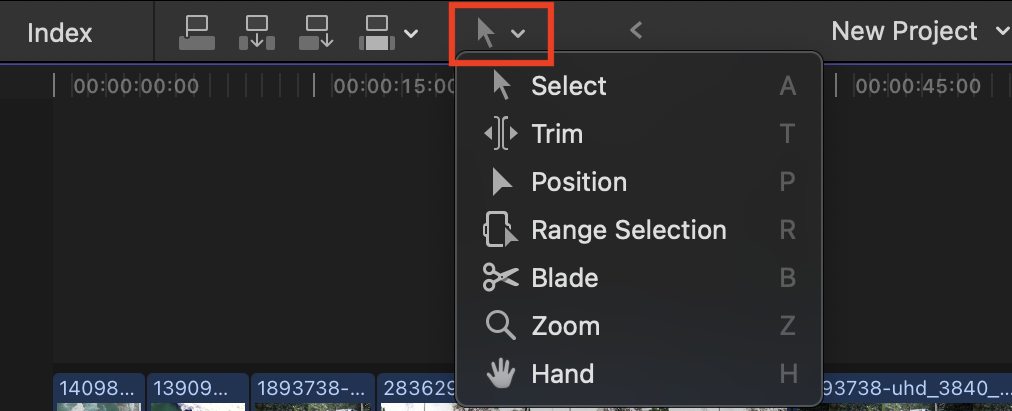Open the edit options chevron beside overwrite
This screenshot has width=1012, height=411.
410,33
